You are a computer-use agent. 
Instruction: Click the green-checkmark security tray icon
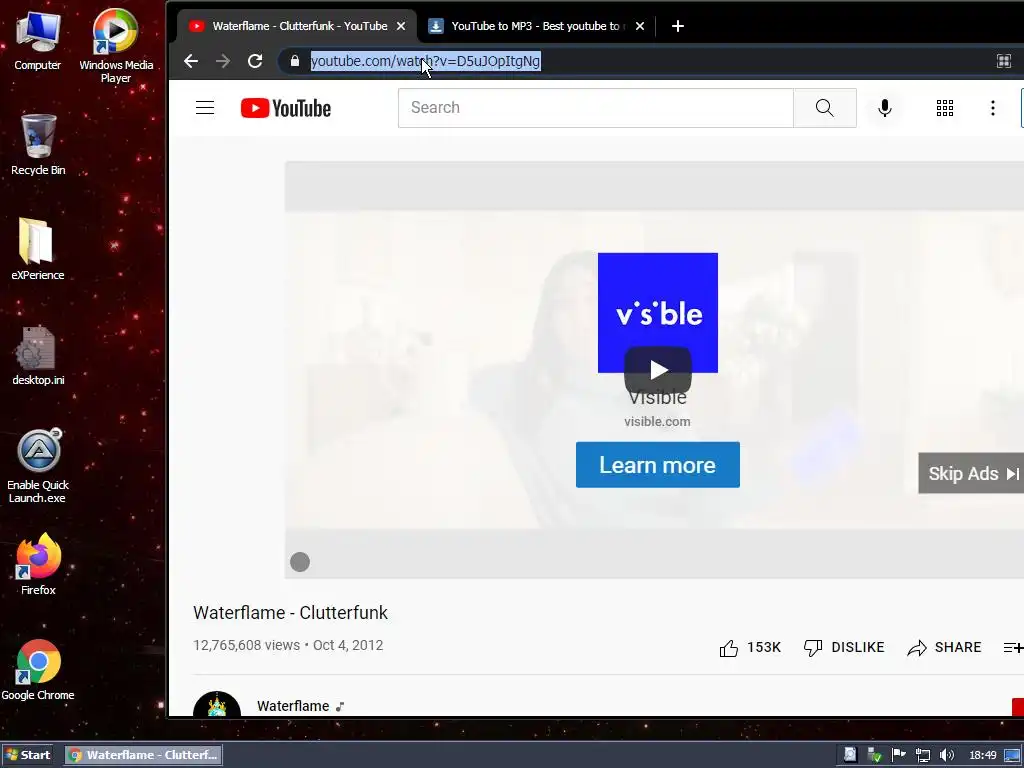point(874,755)
